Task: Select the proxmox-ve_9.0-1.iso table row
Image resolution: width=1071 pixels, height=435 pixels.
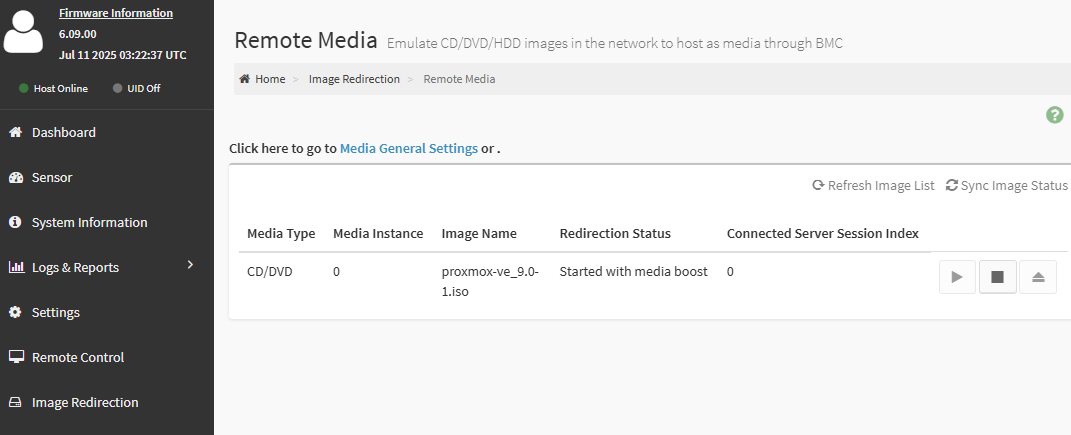Action: [x=490, y=281]
